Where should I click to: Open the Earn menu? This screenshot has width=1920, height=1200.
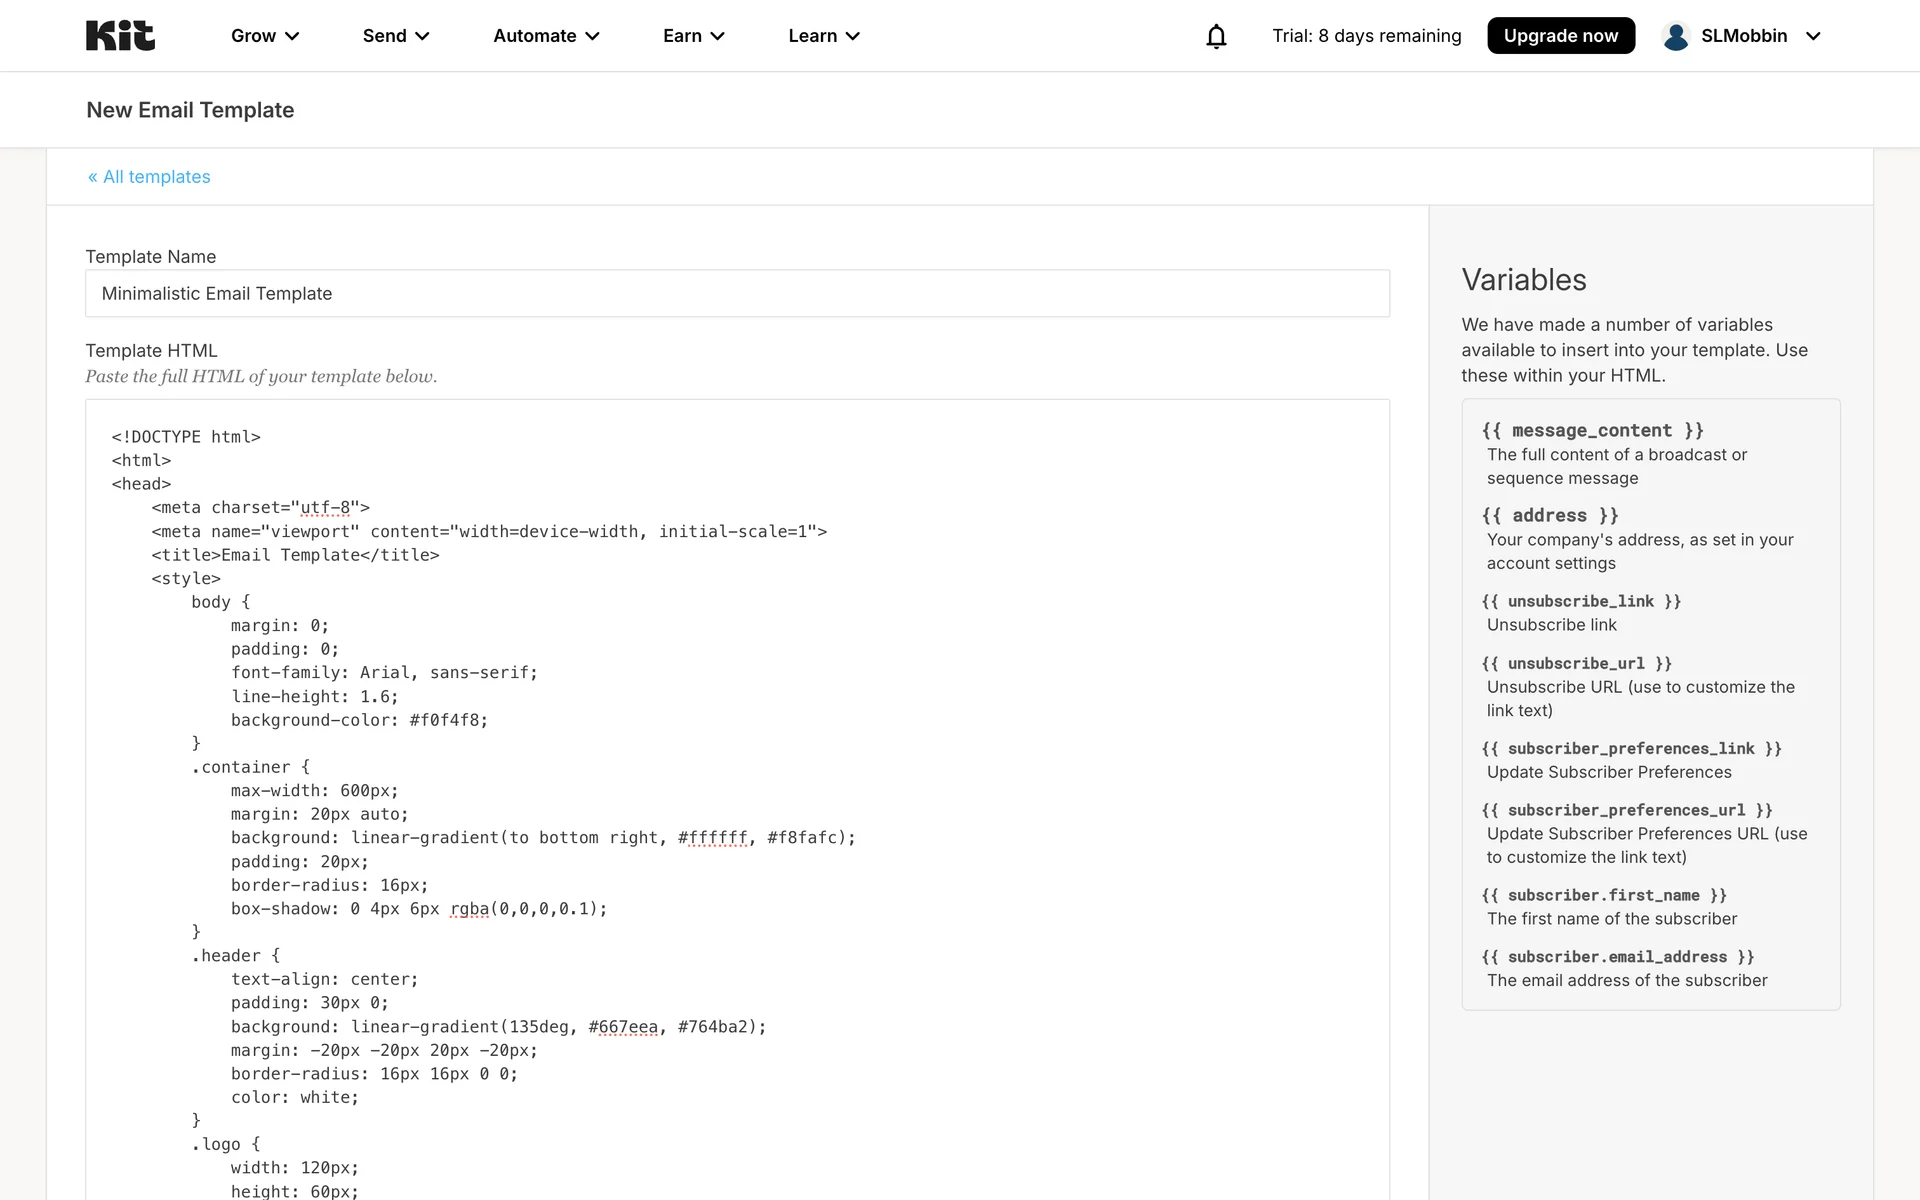point(693,36)
